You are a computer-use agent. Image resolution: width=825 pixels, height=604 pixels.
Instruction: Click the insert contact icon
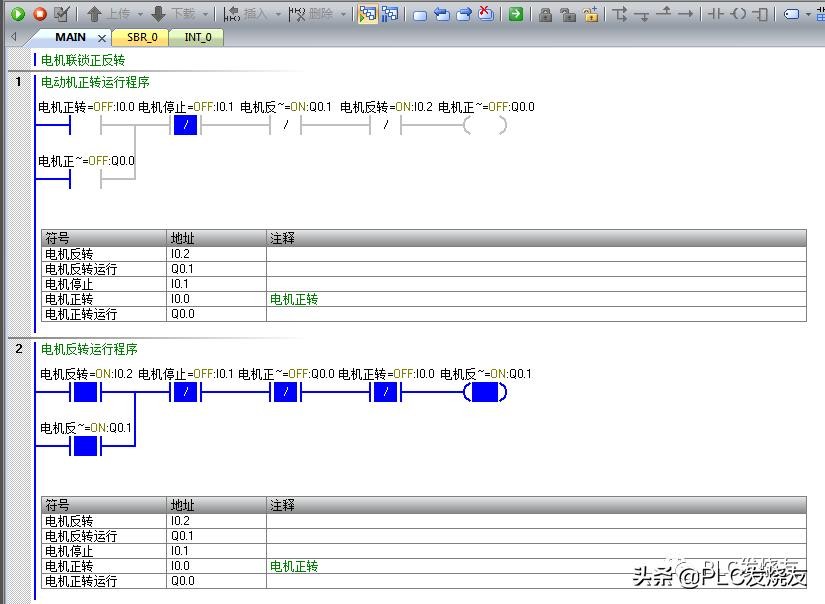pos(716,14)
